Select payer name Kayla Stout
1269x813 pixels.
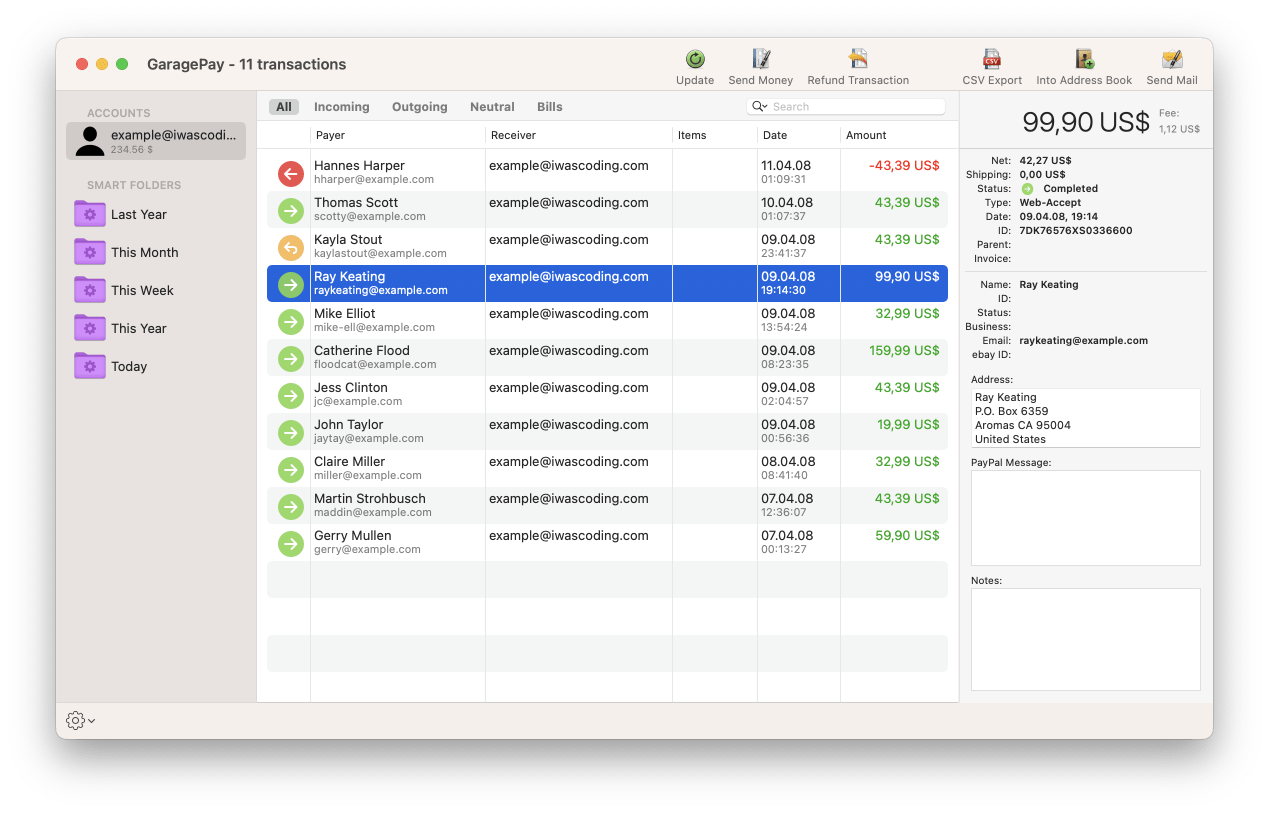point(348,240)
